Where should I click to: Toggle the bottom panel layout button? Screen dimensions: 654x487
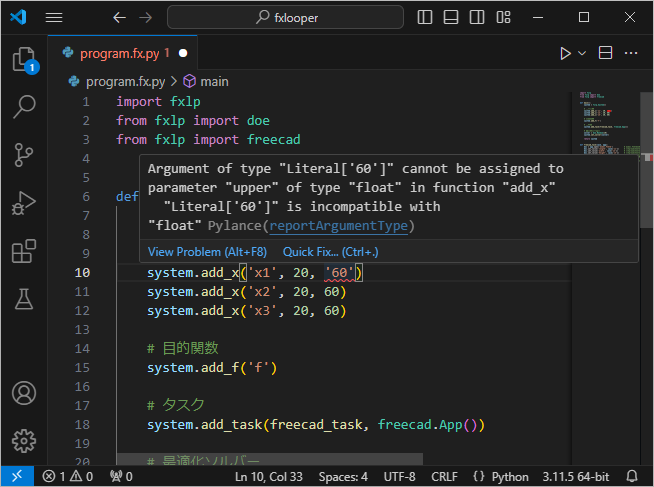click(451, 17)
